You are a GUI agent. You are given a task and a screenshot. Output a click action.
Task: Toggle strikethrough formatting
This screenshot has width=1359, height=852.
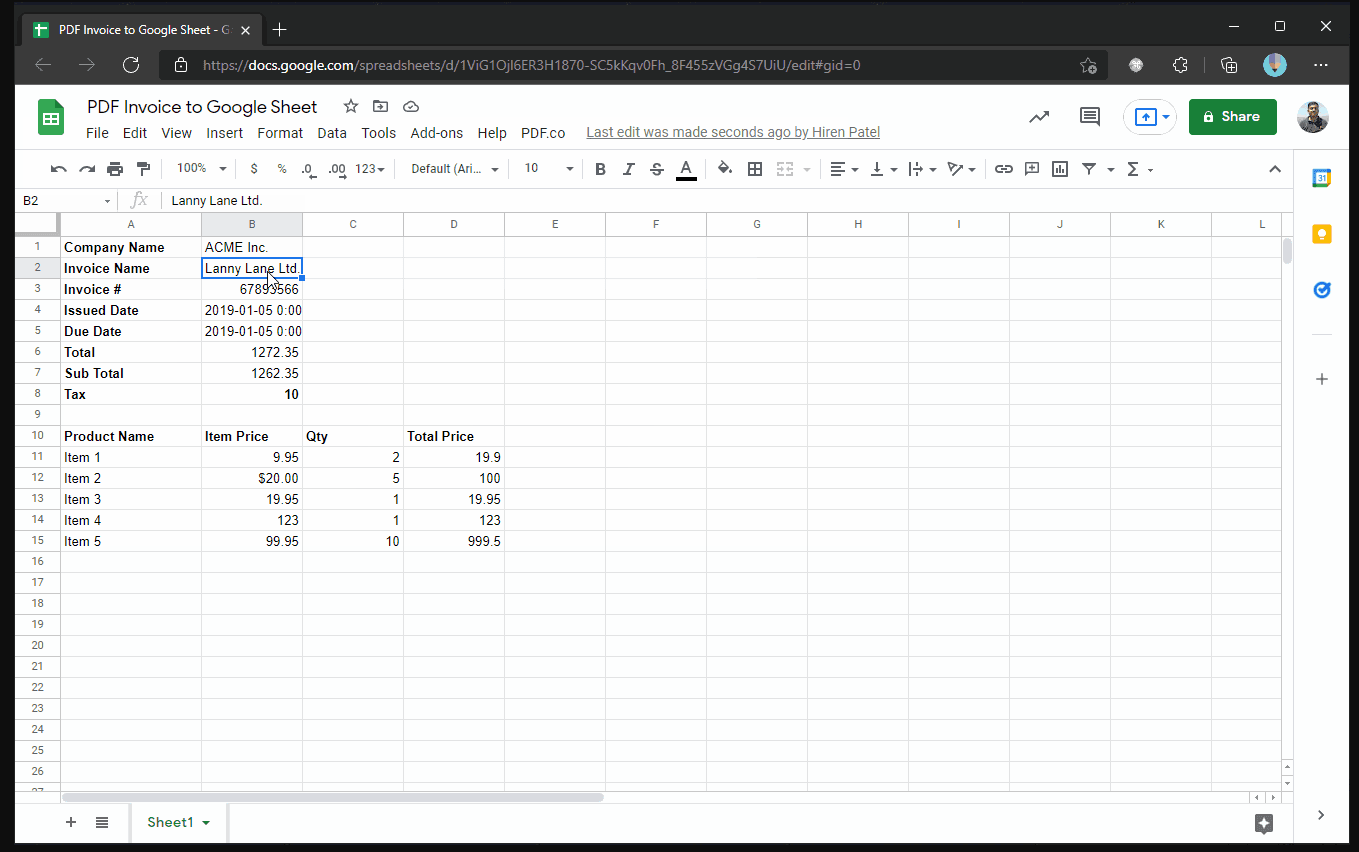[656, 169]
